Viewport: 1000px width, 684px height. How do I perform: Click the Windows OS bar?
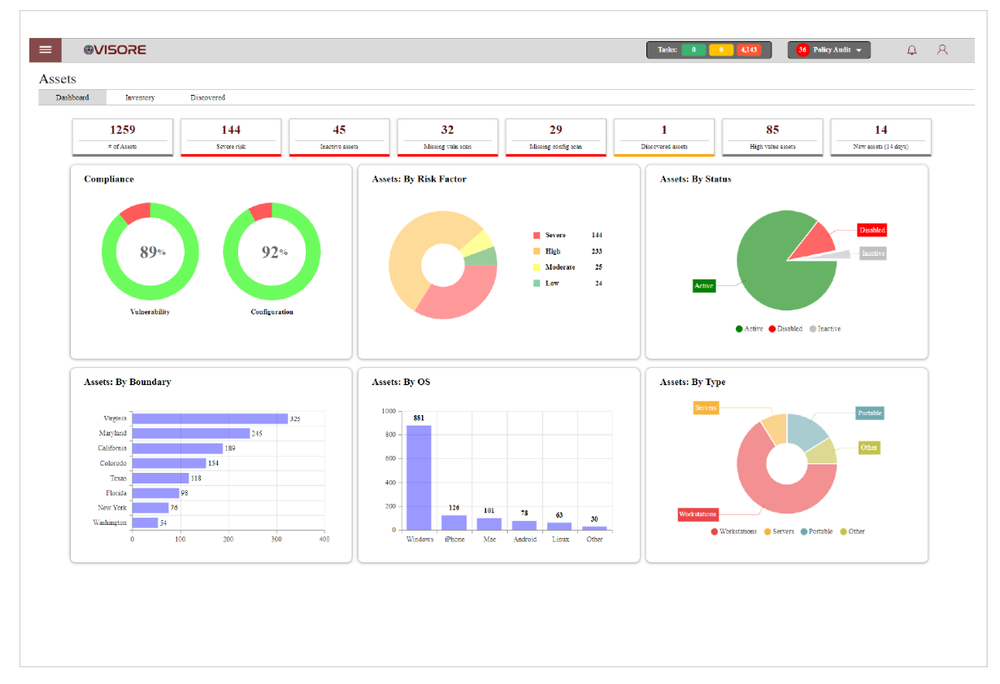tap(419, 477)
